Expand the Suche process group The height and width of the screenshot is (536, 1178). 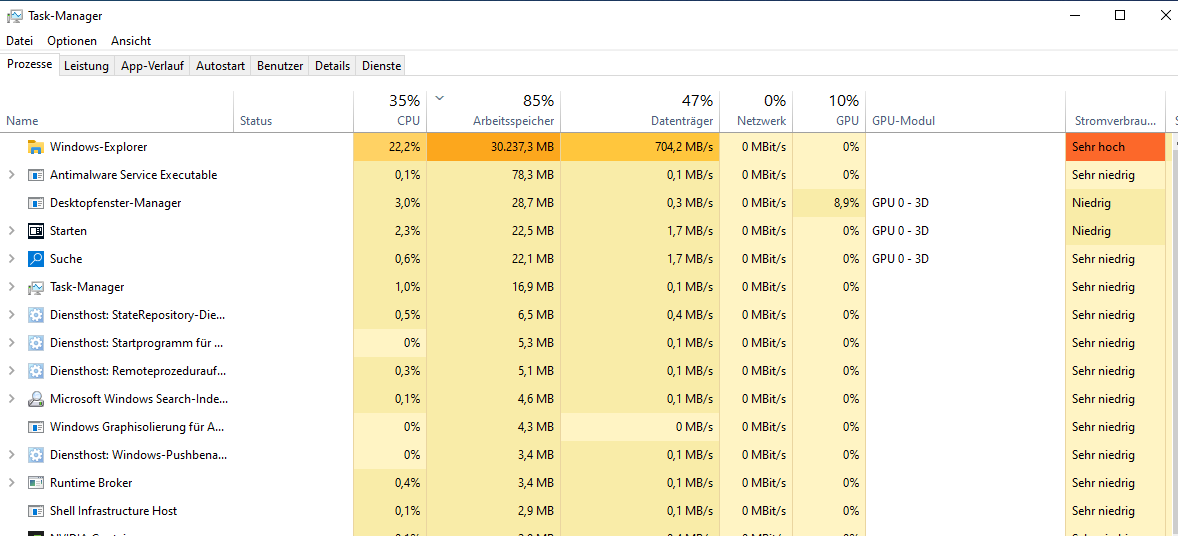[x=11, y=259]
